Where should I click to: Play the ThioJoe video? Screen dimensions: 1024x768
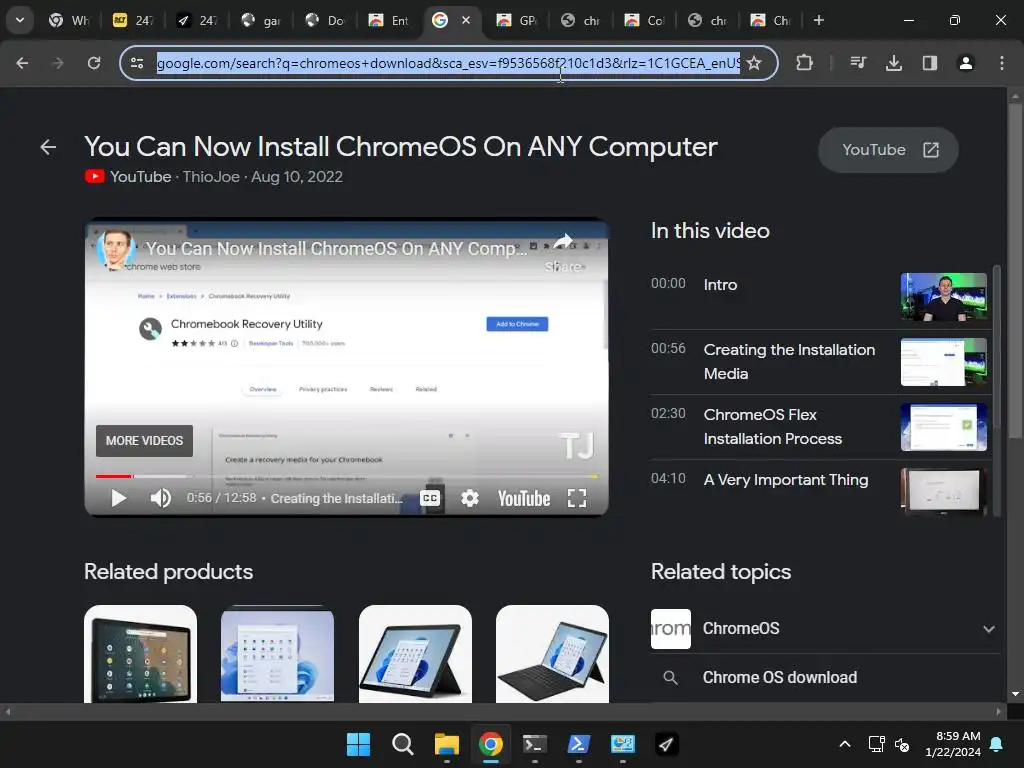(x=118, y=498)
